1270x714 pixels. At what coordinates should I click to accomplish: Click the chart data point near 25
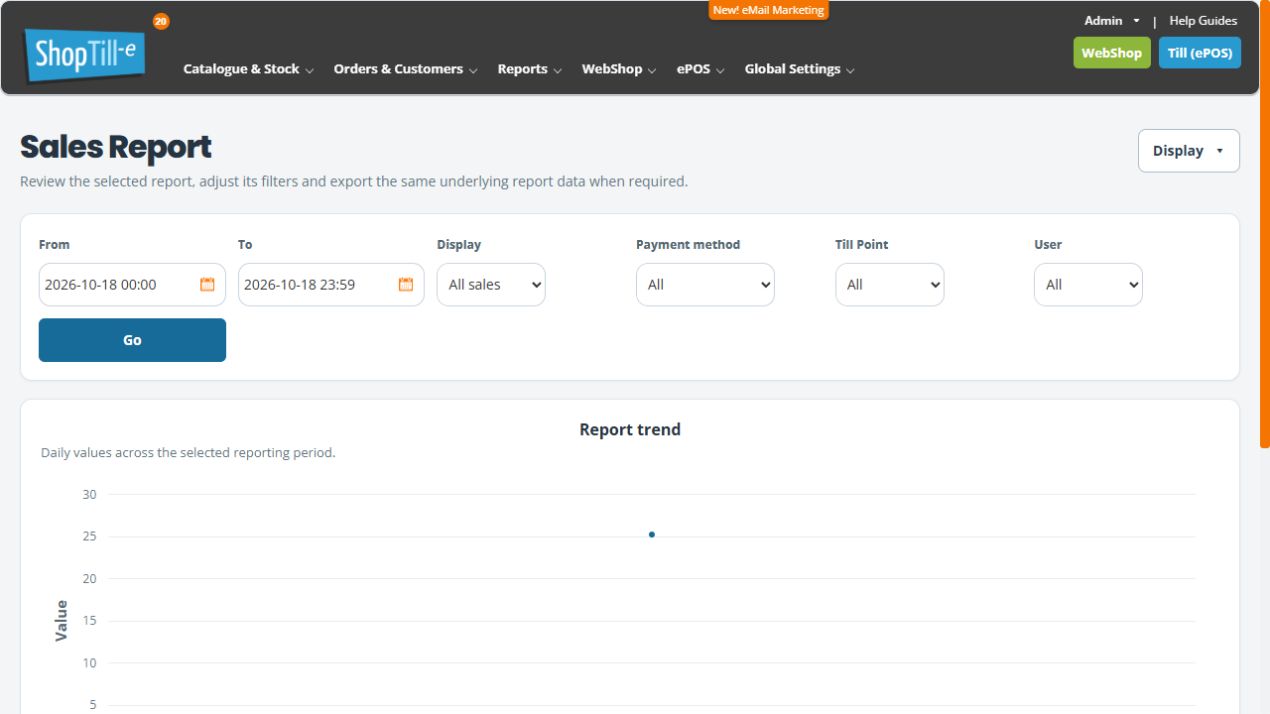pos(652,535)
